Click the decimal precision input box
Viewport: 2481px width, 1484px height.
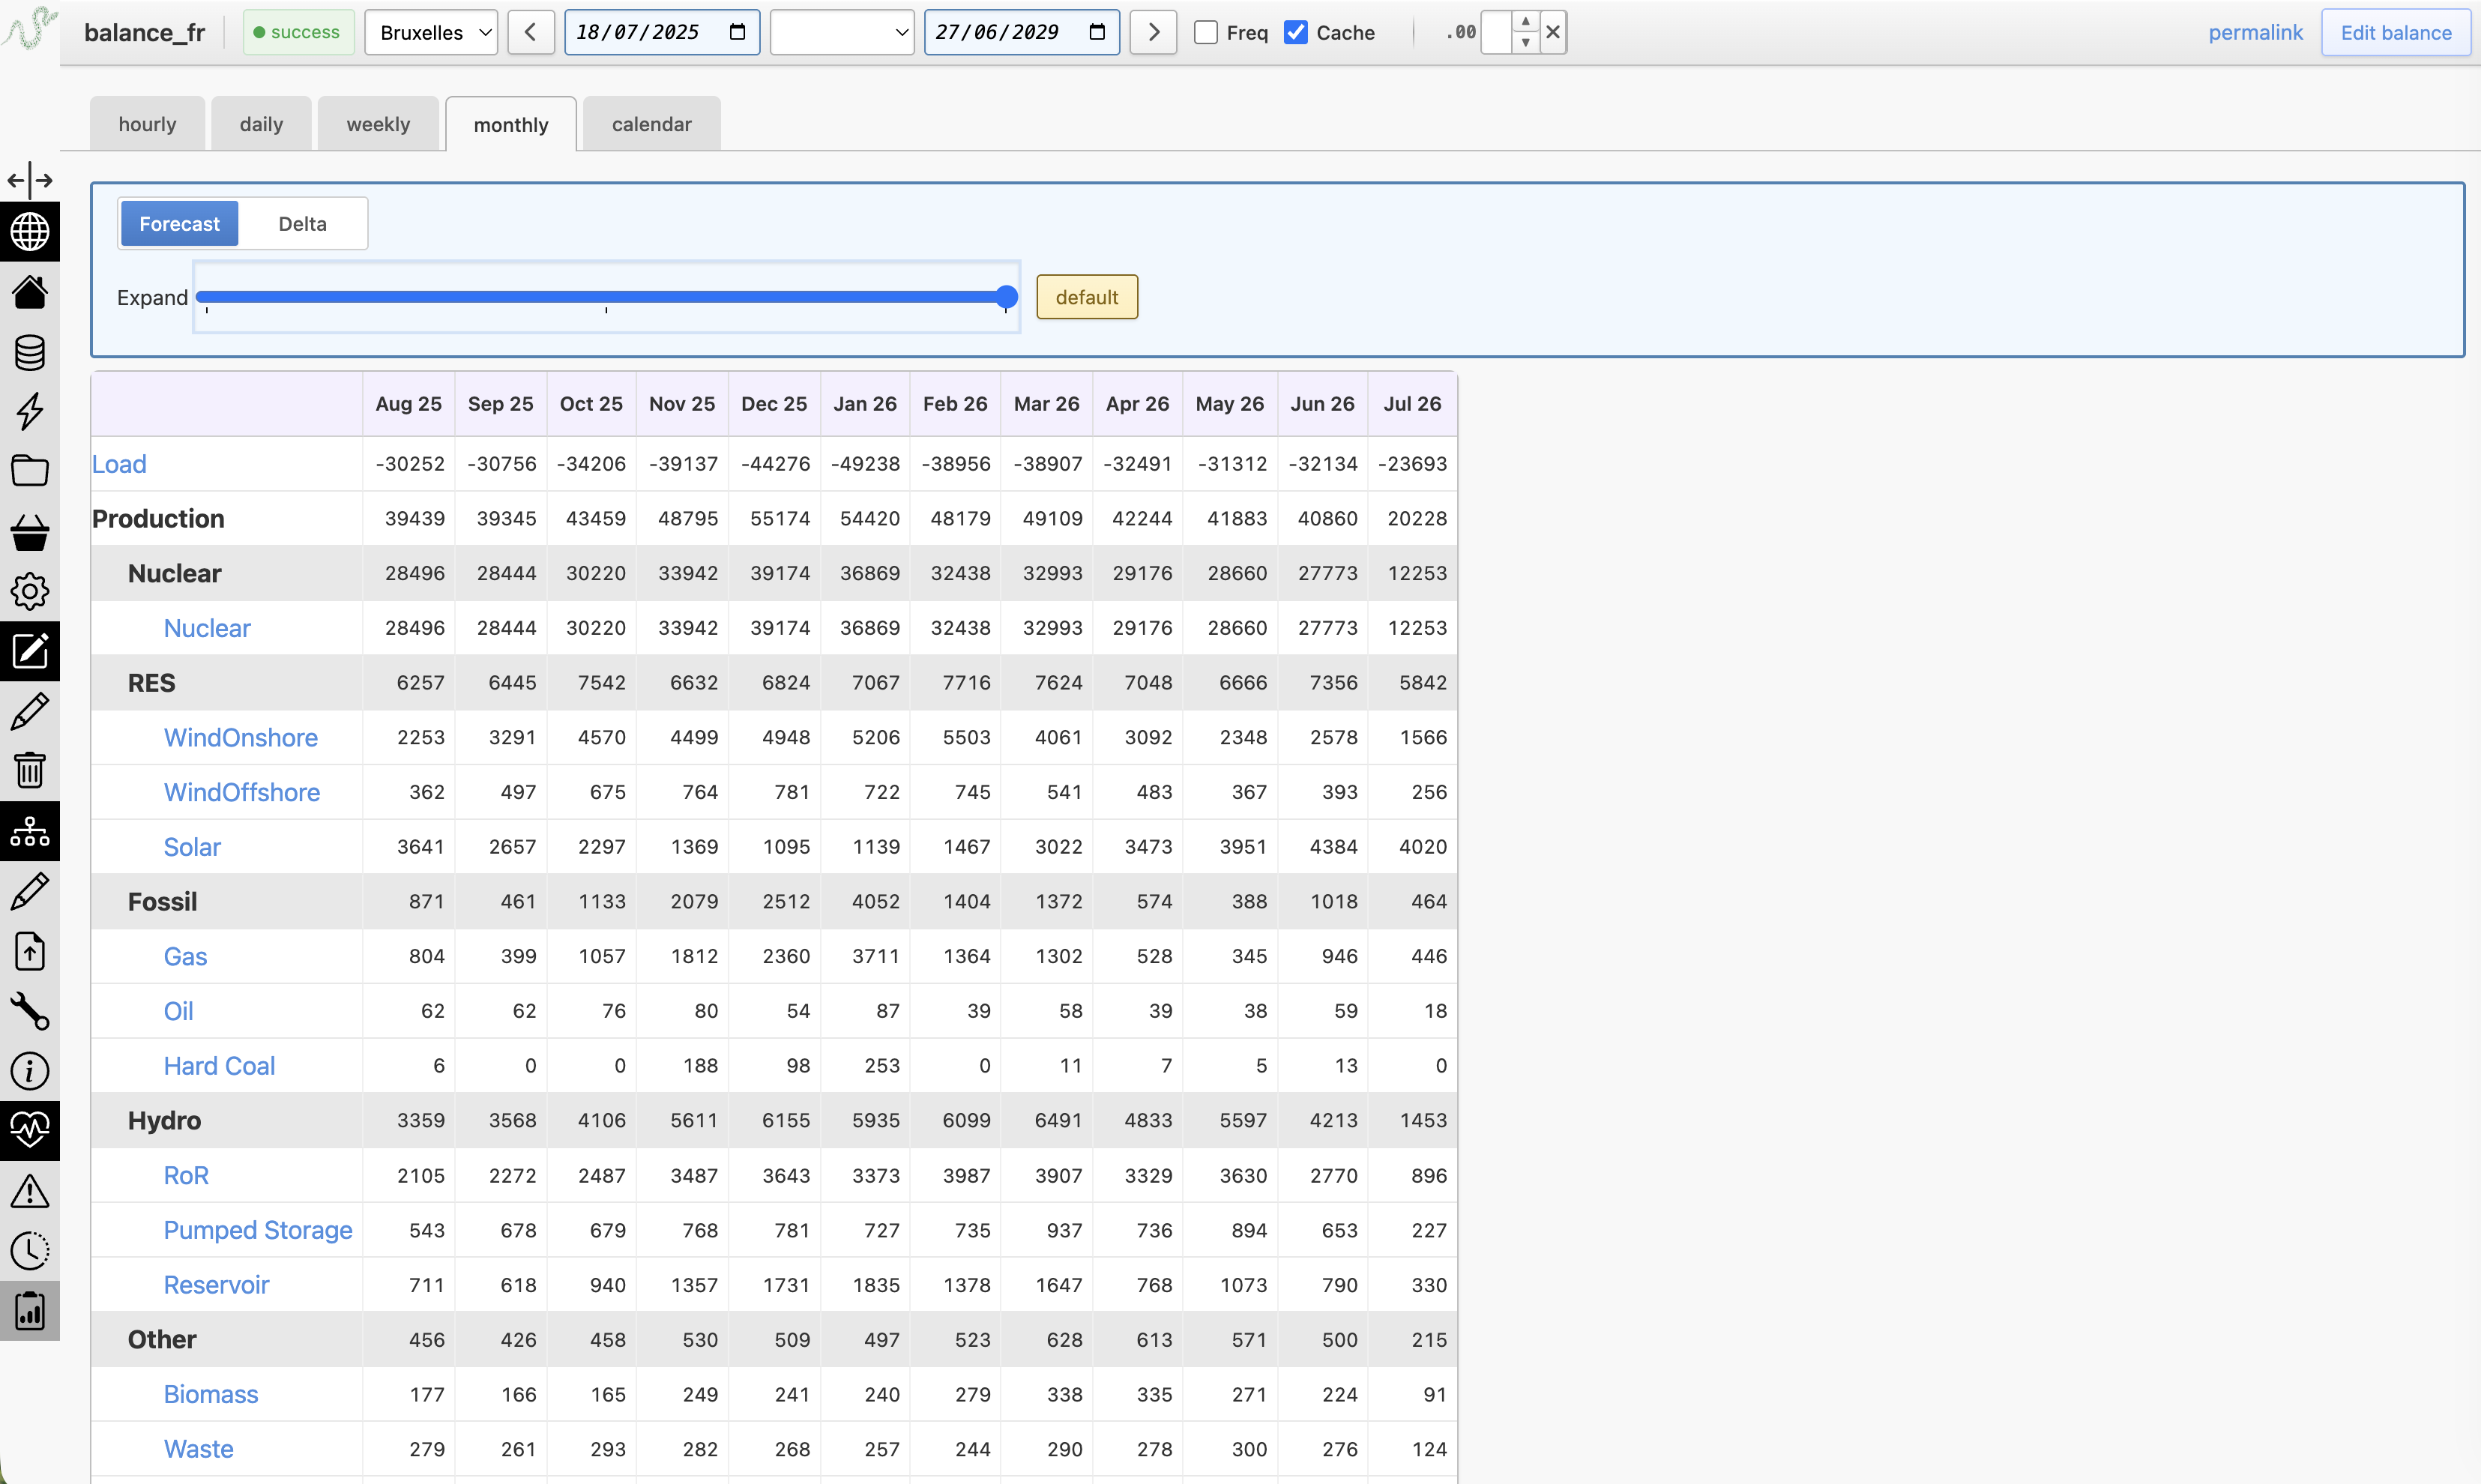1497,32
